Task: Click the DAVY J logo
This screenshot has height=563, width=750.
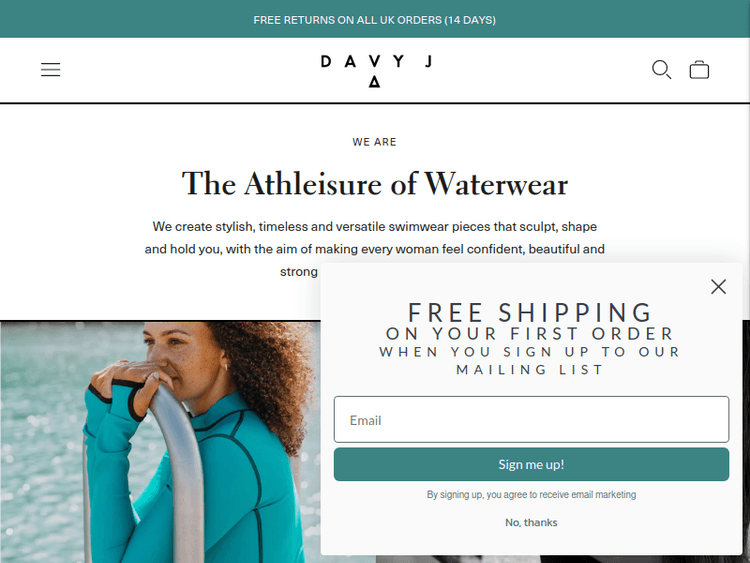Action: (x=375, y=62)
